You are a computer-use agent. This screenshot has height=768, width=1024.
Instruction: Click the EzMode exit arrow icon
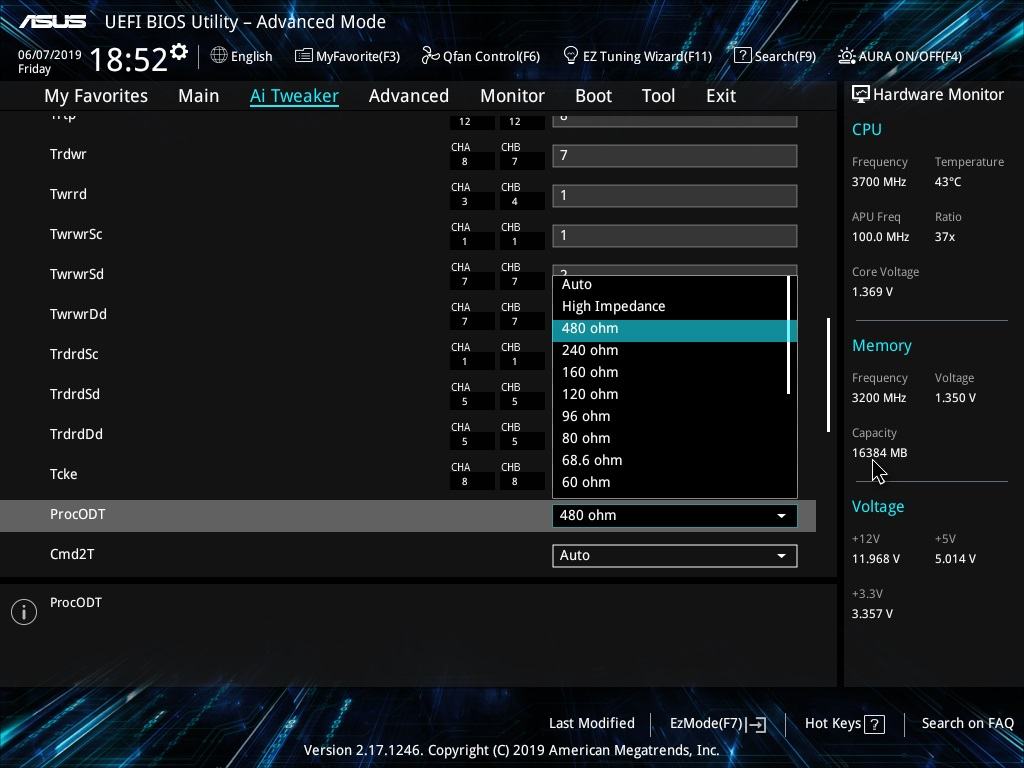point(756,724)
